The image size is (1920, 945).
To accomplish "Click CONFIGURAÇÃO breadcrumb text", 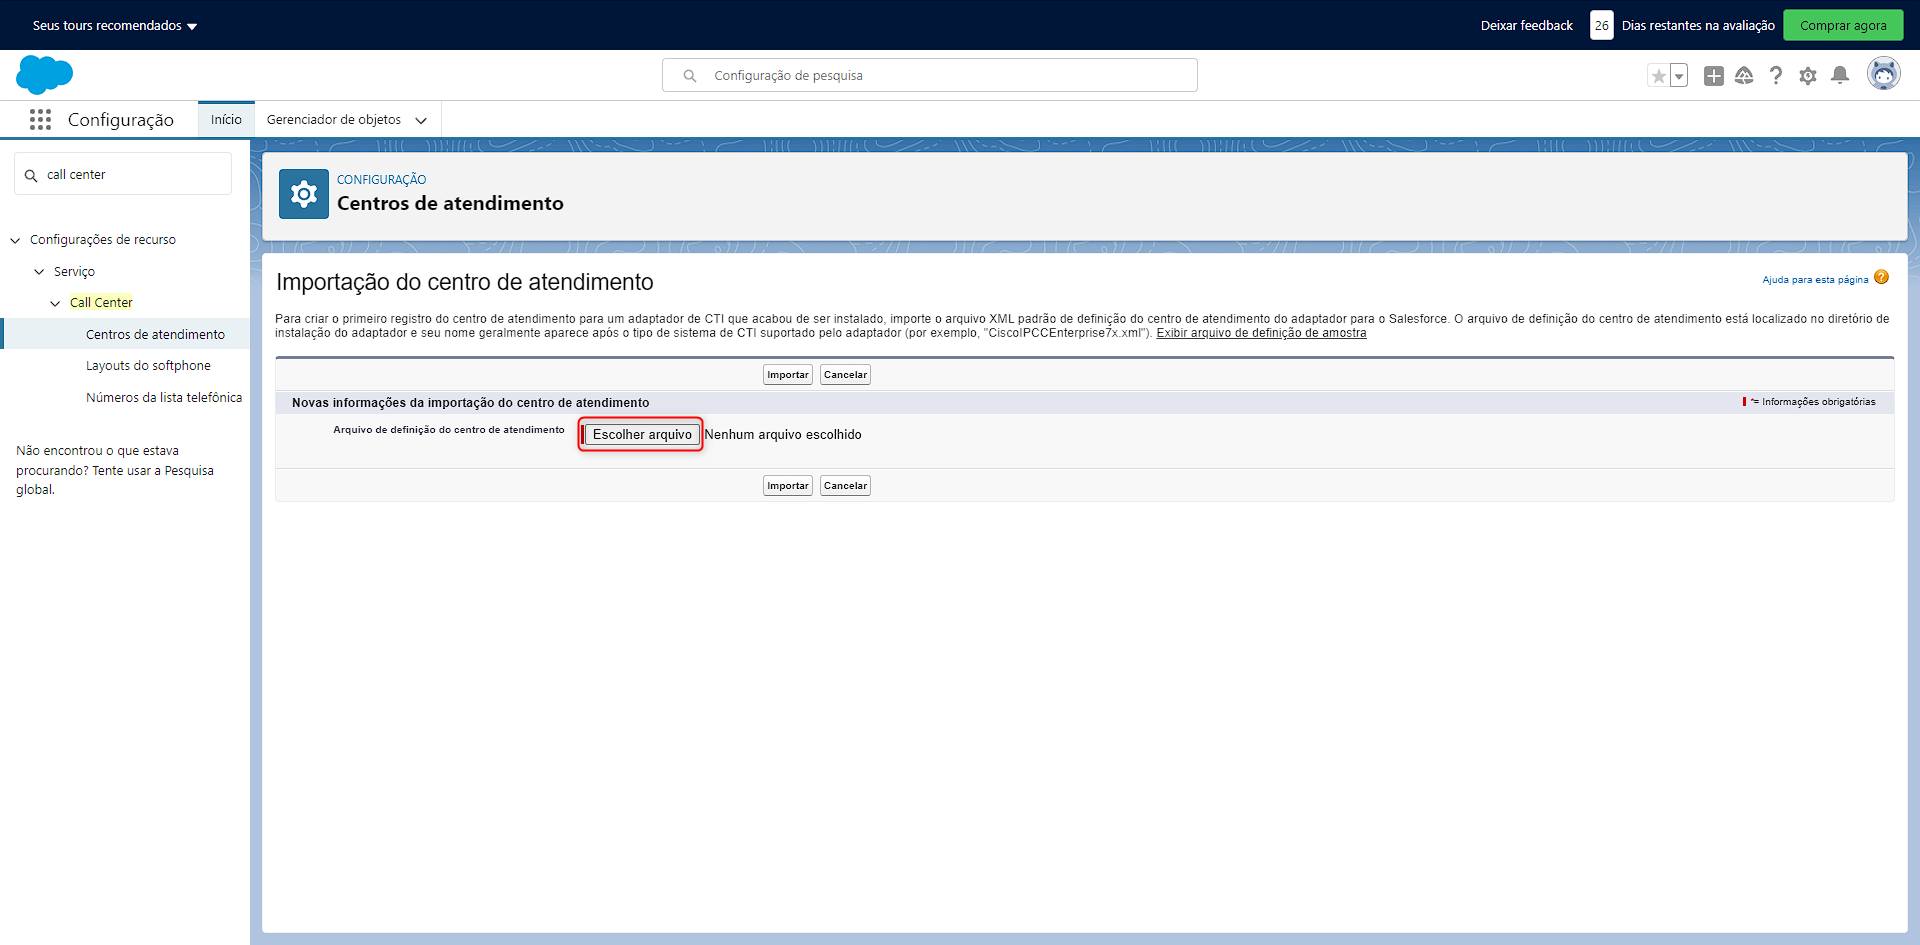I will pyautogui.click(x=381, y=180).
